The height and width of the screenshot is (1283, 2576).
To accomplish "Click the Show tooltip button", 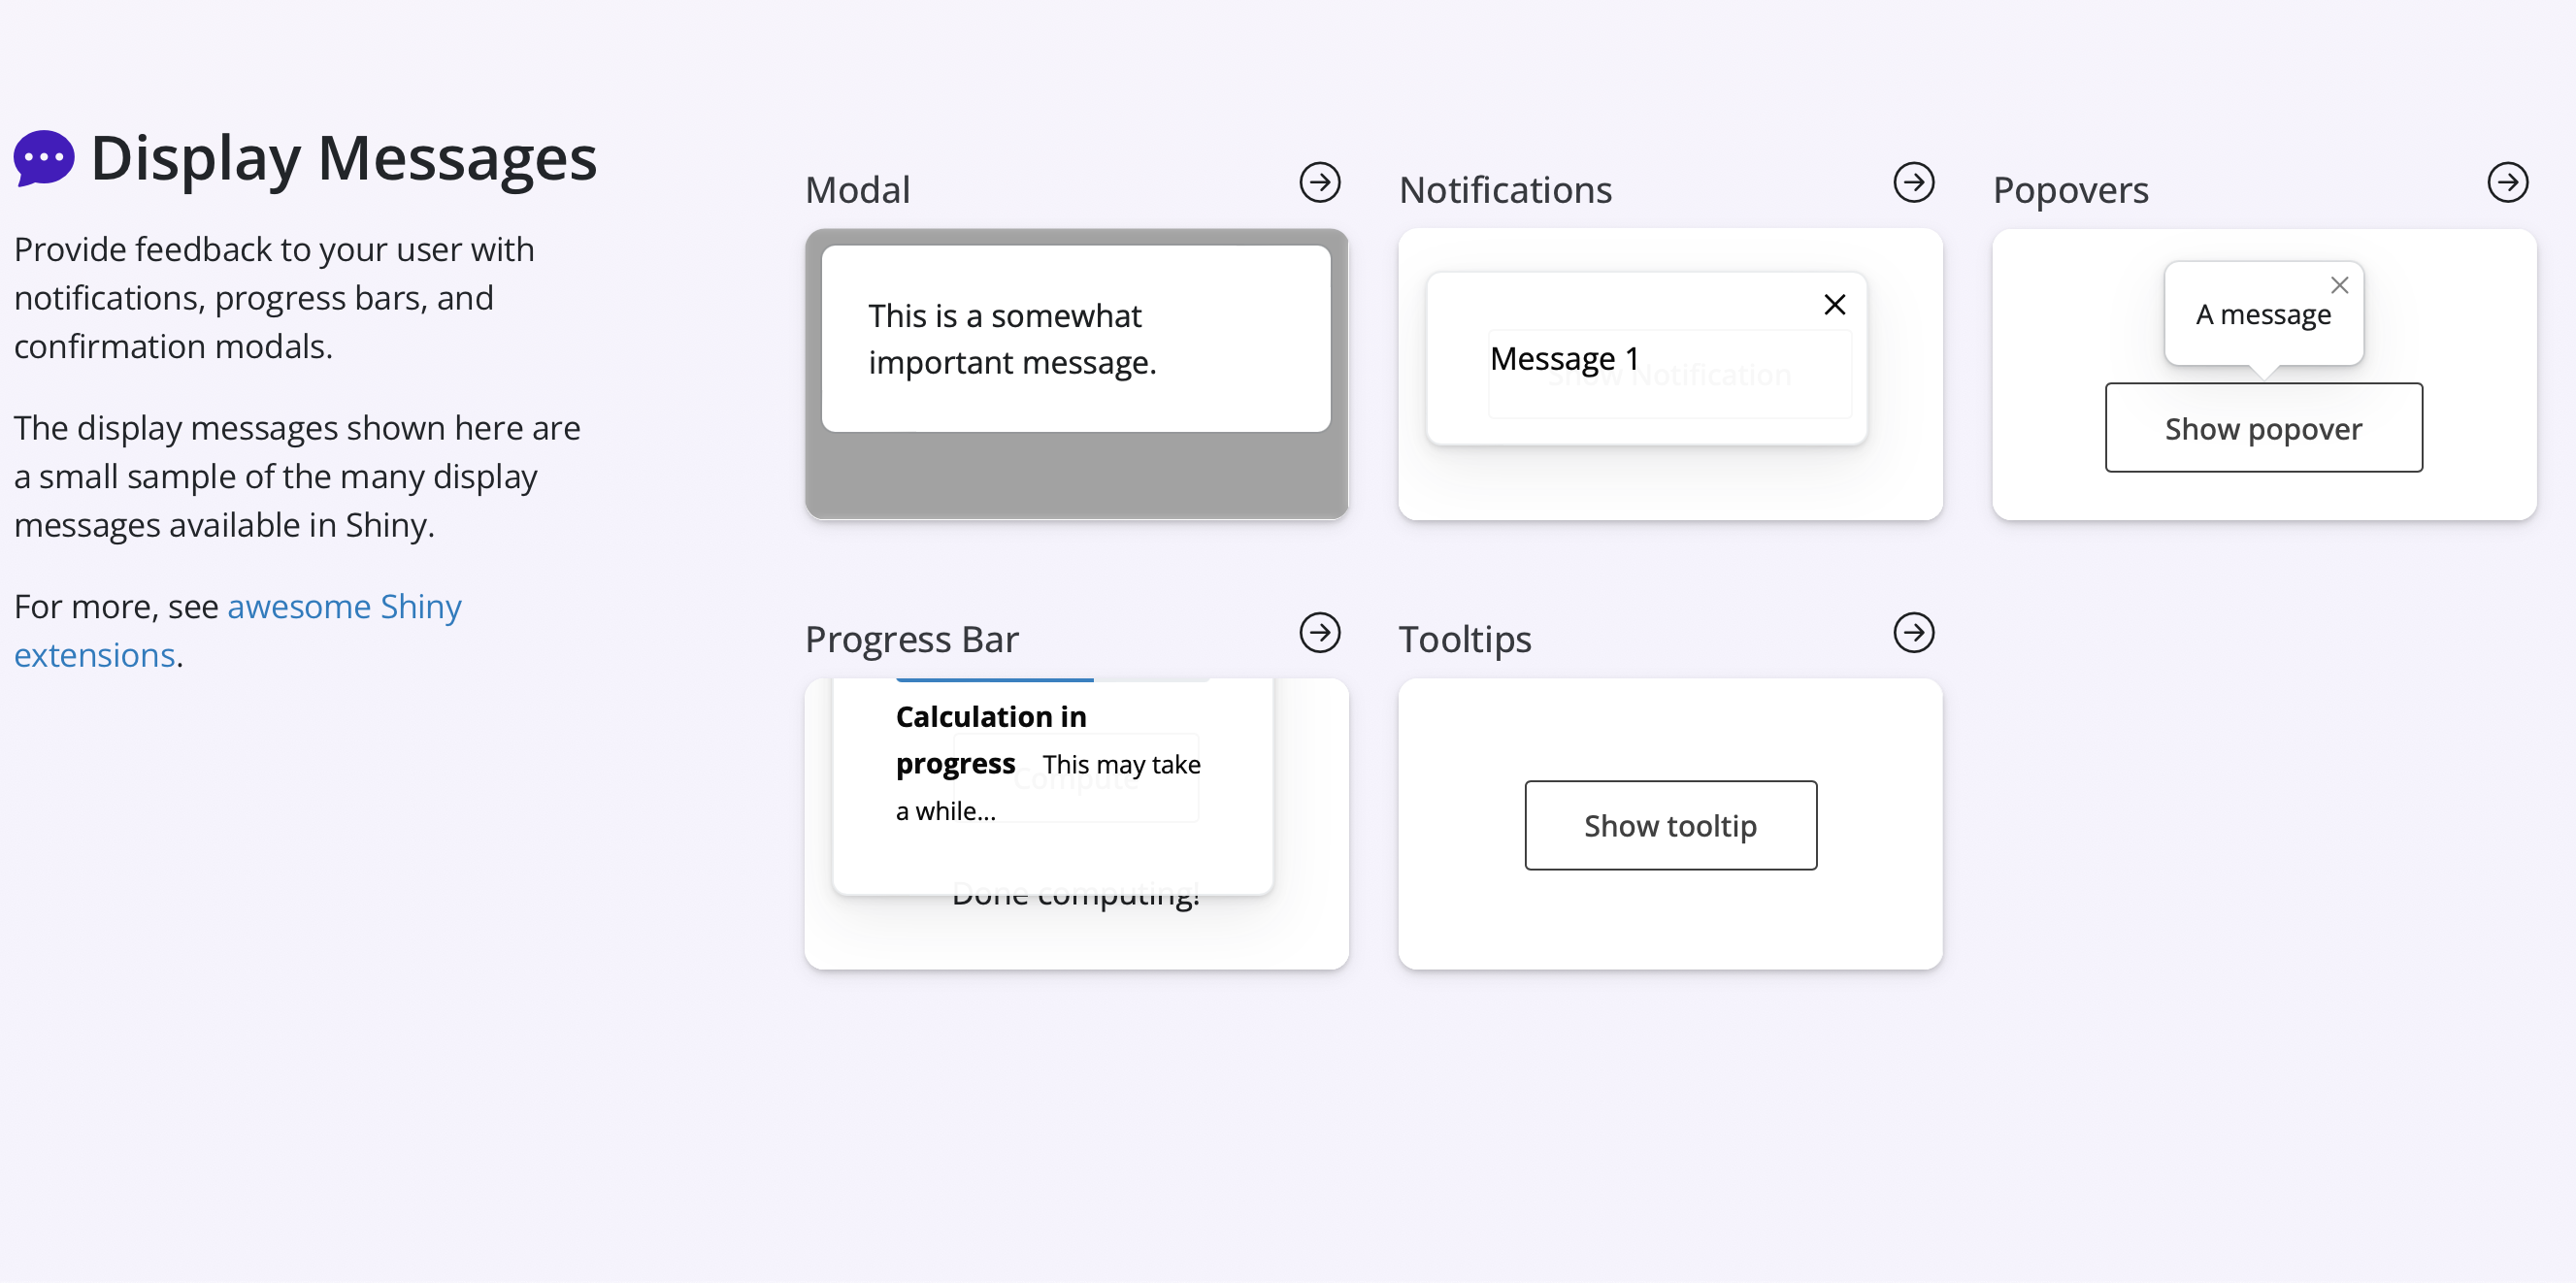I will 1670,826.
